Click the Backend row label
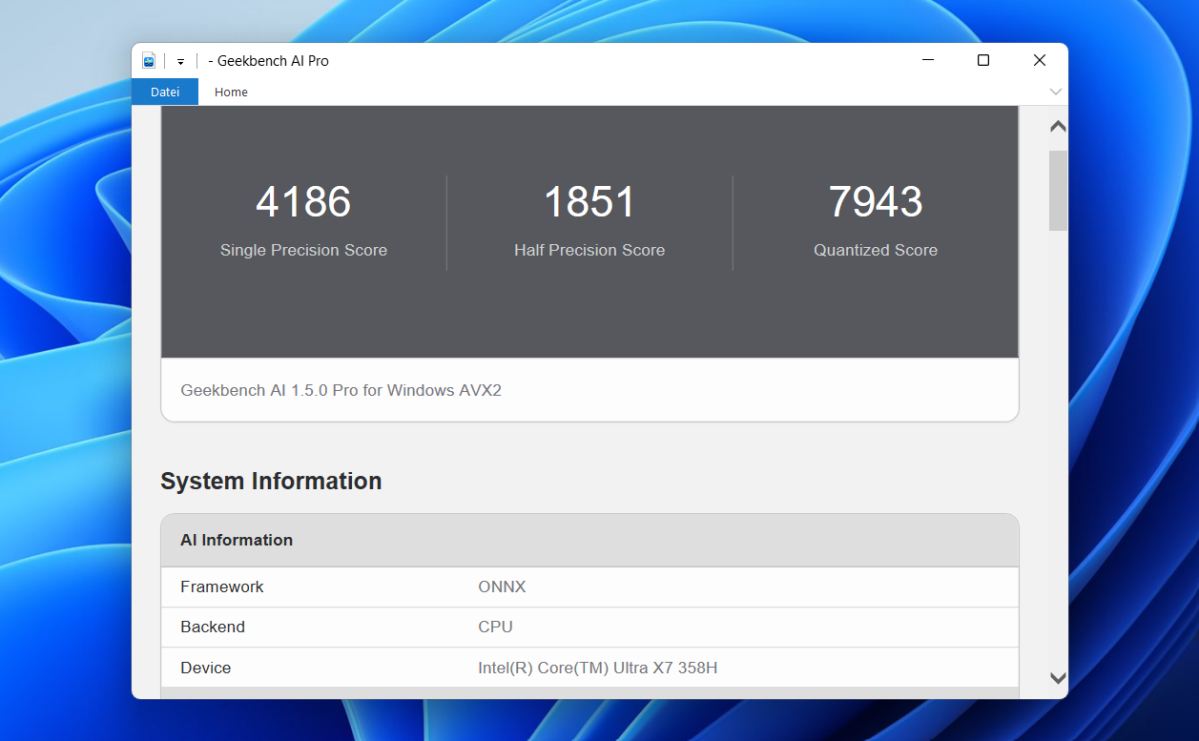 (x=213, y=627)
